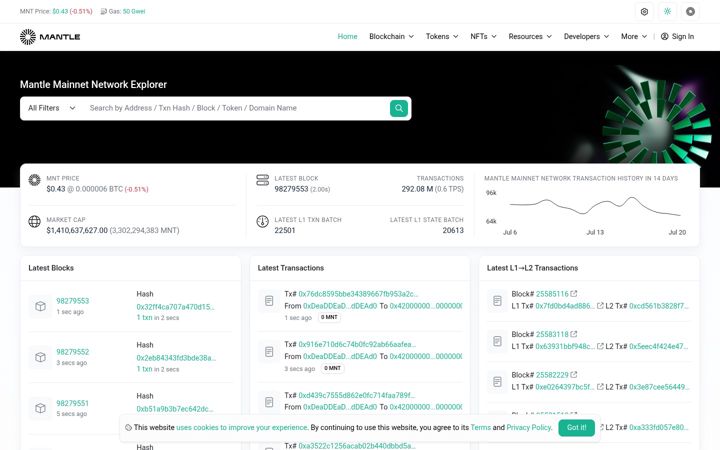
Task: Open L2 Tx 0x3e87cee56449 link
Action: [659, 387]
